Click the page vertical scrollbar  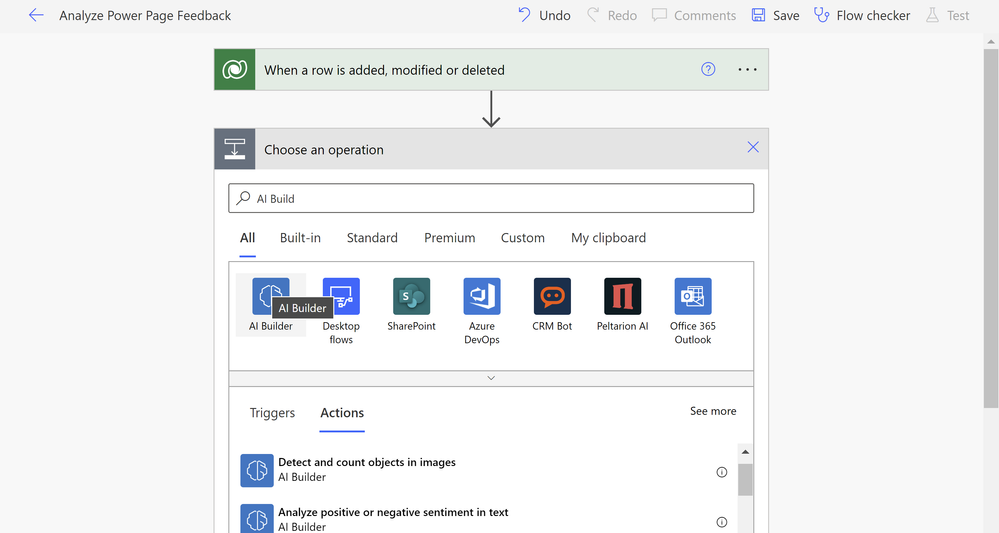pyautogui.click(x=990, y=229)
